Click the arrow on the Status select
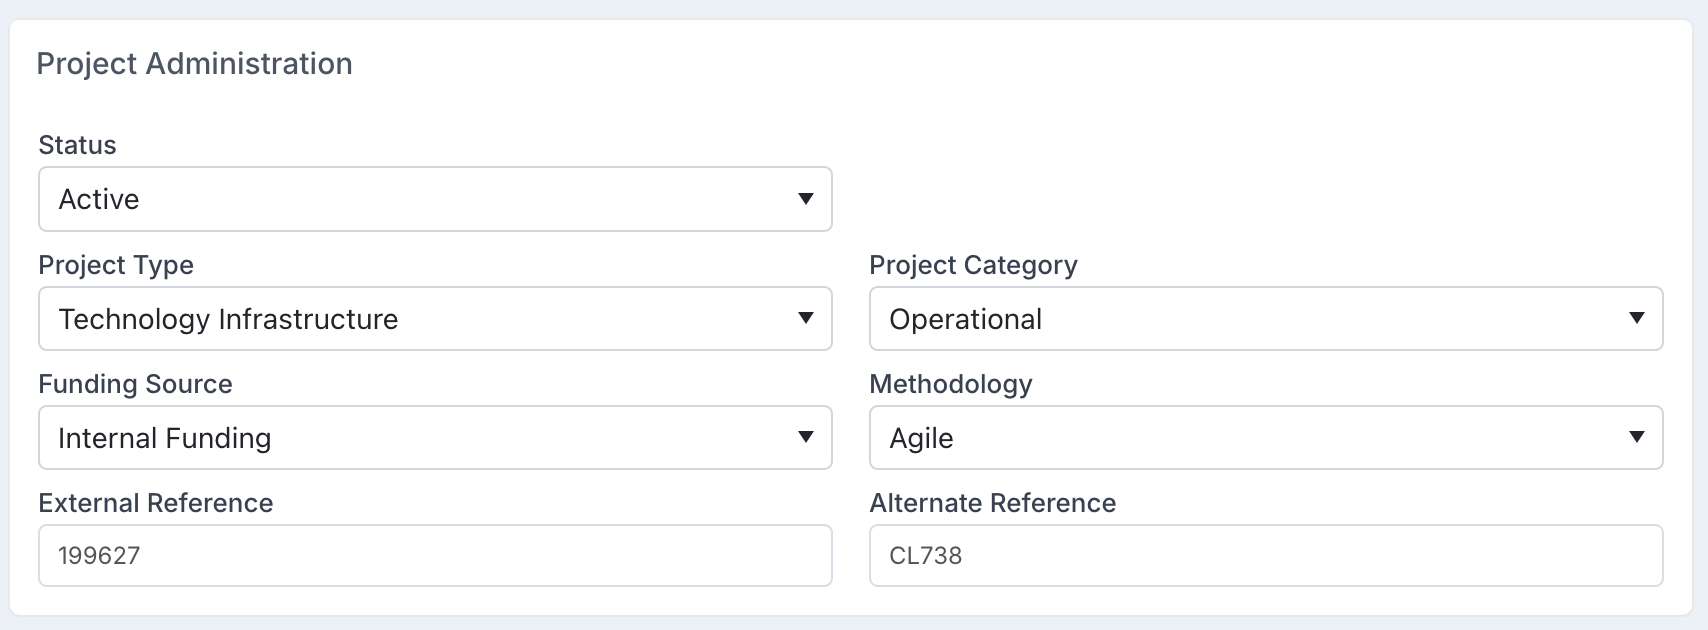 [805, 199]
